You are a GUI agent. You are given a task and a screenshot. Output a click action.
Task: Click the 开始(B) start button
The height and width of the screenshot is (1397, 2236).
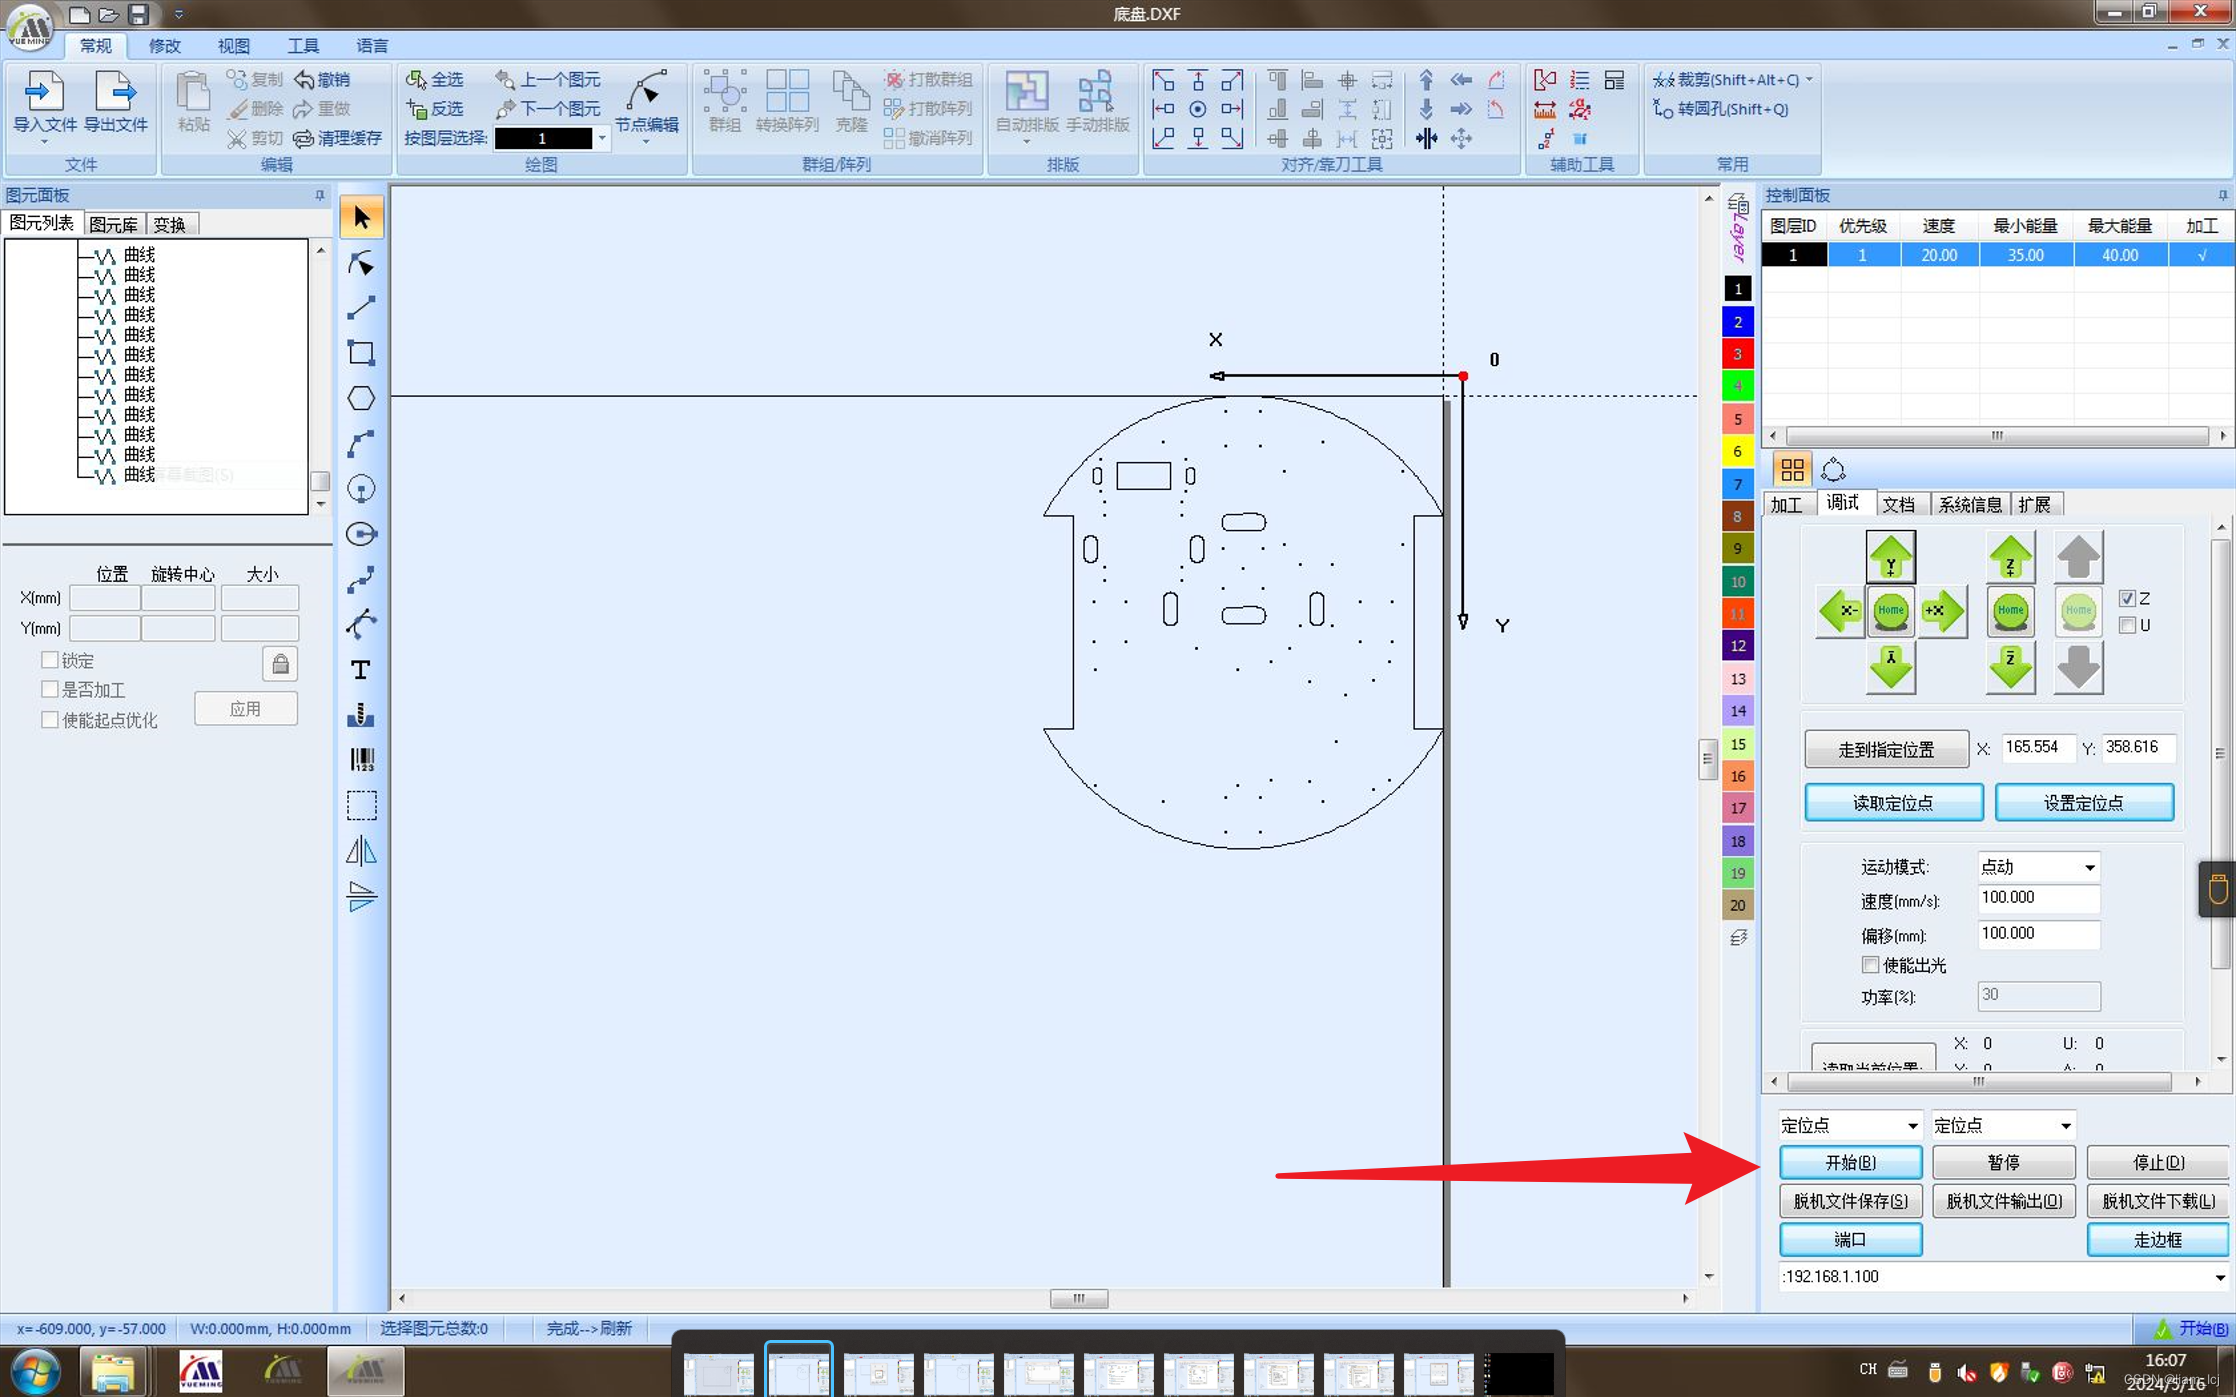click(1850, 1162)
